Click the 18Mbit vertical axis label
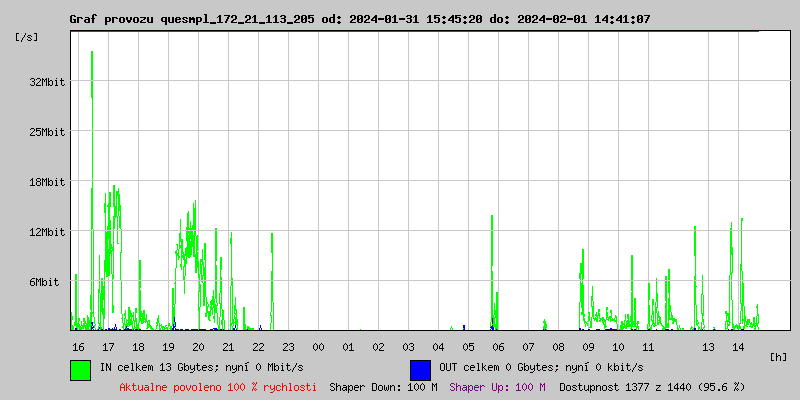 (47, 182)
